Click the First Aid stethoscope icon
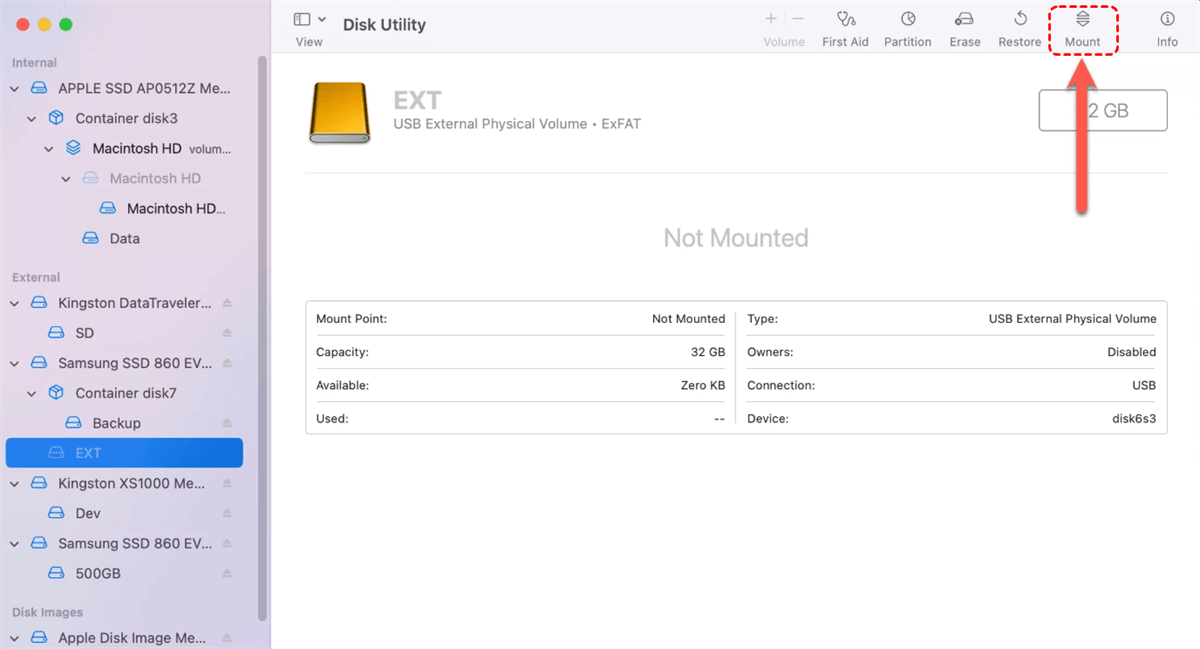1200x649 pixels. point(845,19)
